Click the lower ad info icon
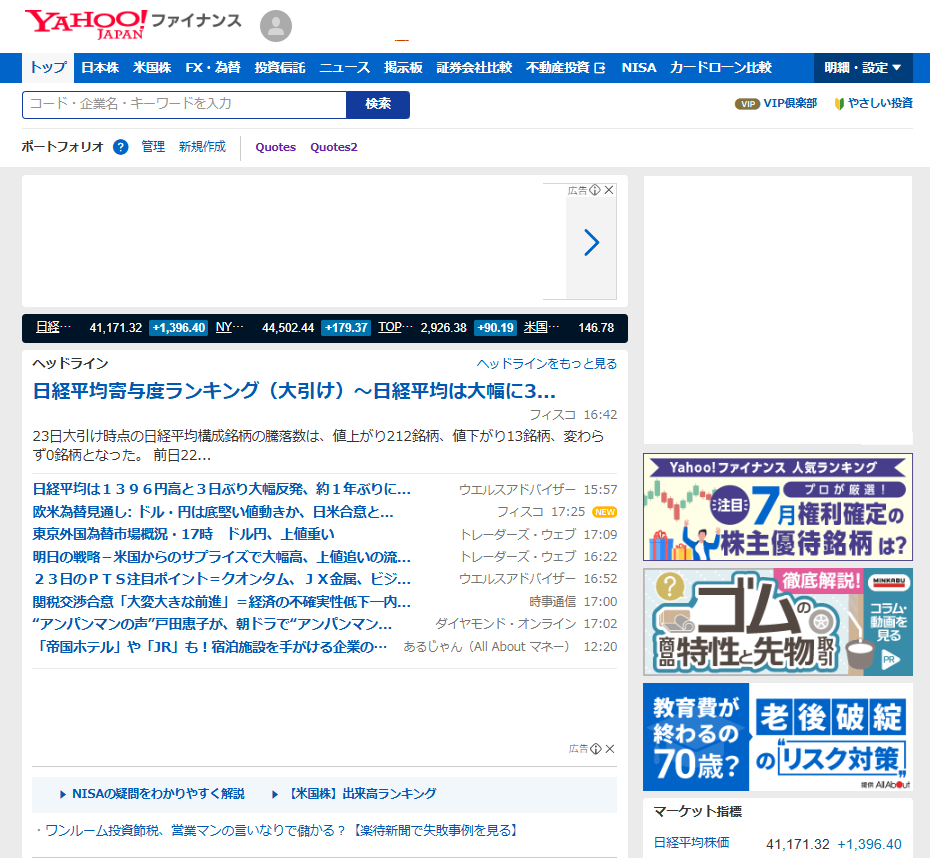 tap(596, 748)
